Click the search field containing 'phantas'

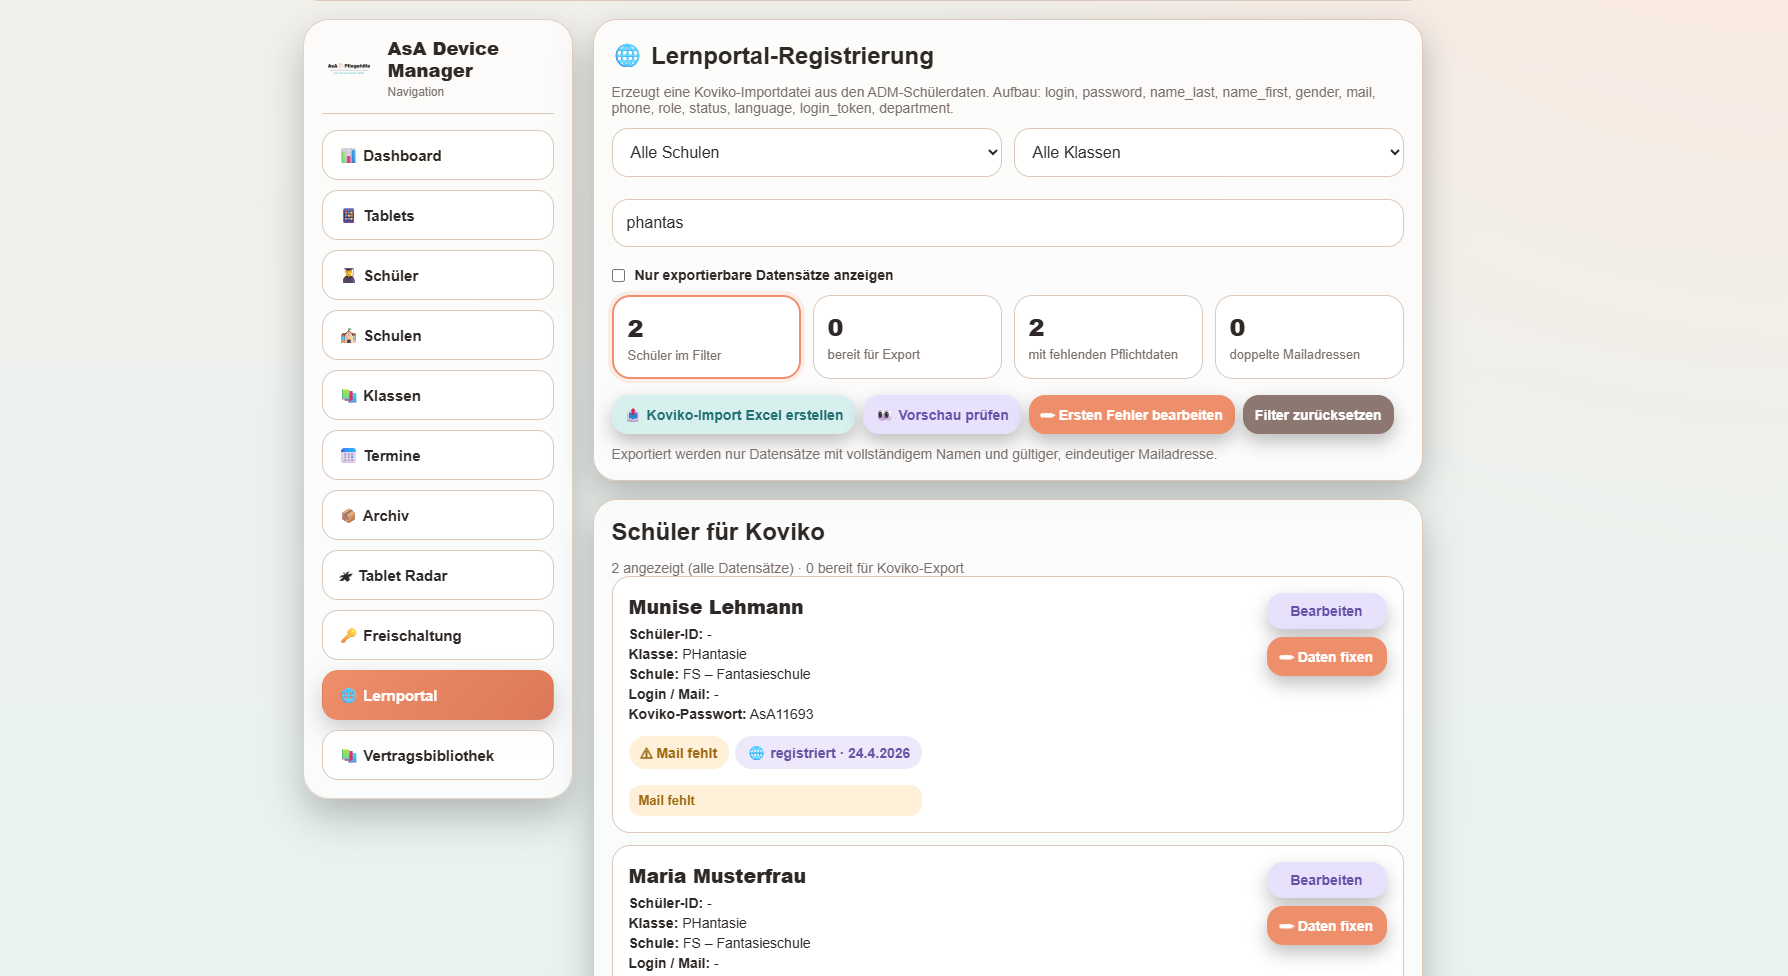[x=1008, y=223]
